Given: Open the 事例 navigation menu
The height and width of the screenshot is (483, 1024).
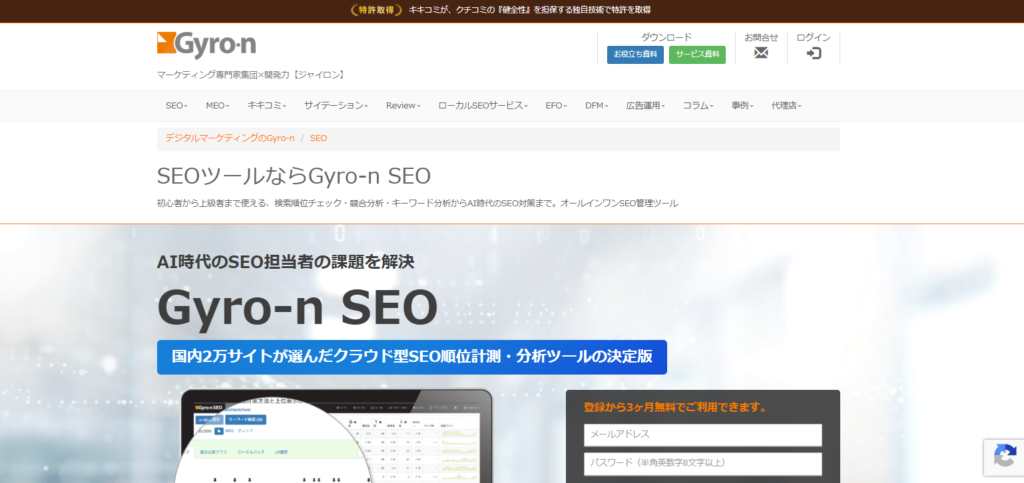Looking at the screenshot, I should [743, 106].
